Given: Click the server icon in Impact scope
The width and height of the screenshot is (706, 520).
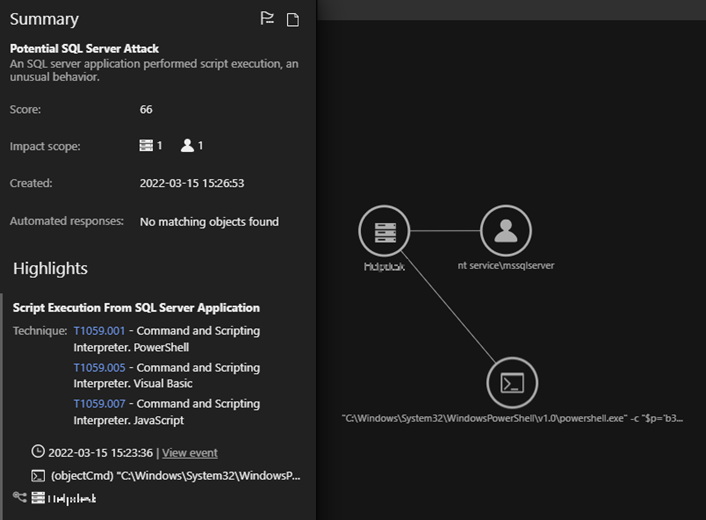Looking at the screenshot, I should pyautogui.click(x=147, y=146).
